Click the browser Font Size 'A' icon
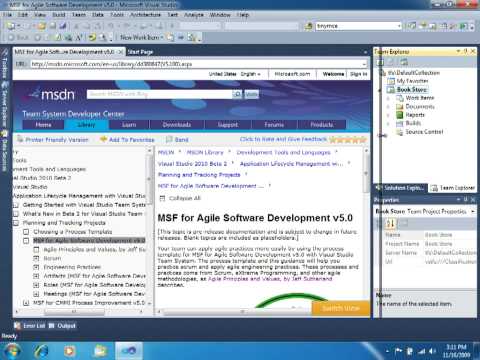The image size is (480, 360). click(79, 38)
